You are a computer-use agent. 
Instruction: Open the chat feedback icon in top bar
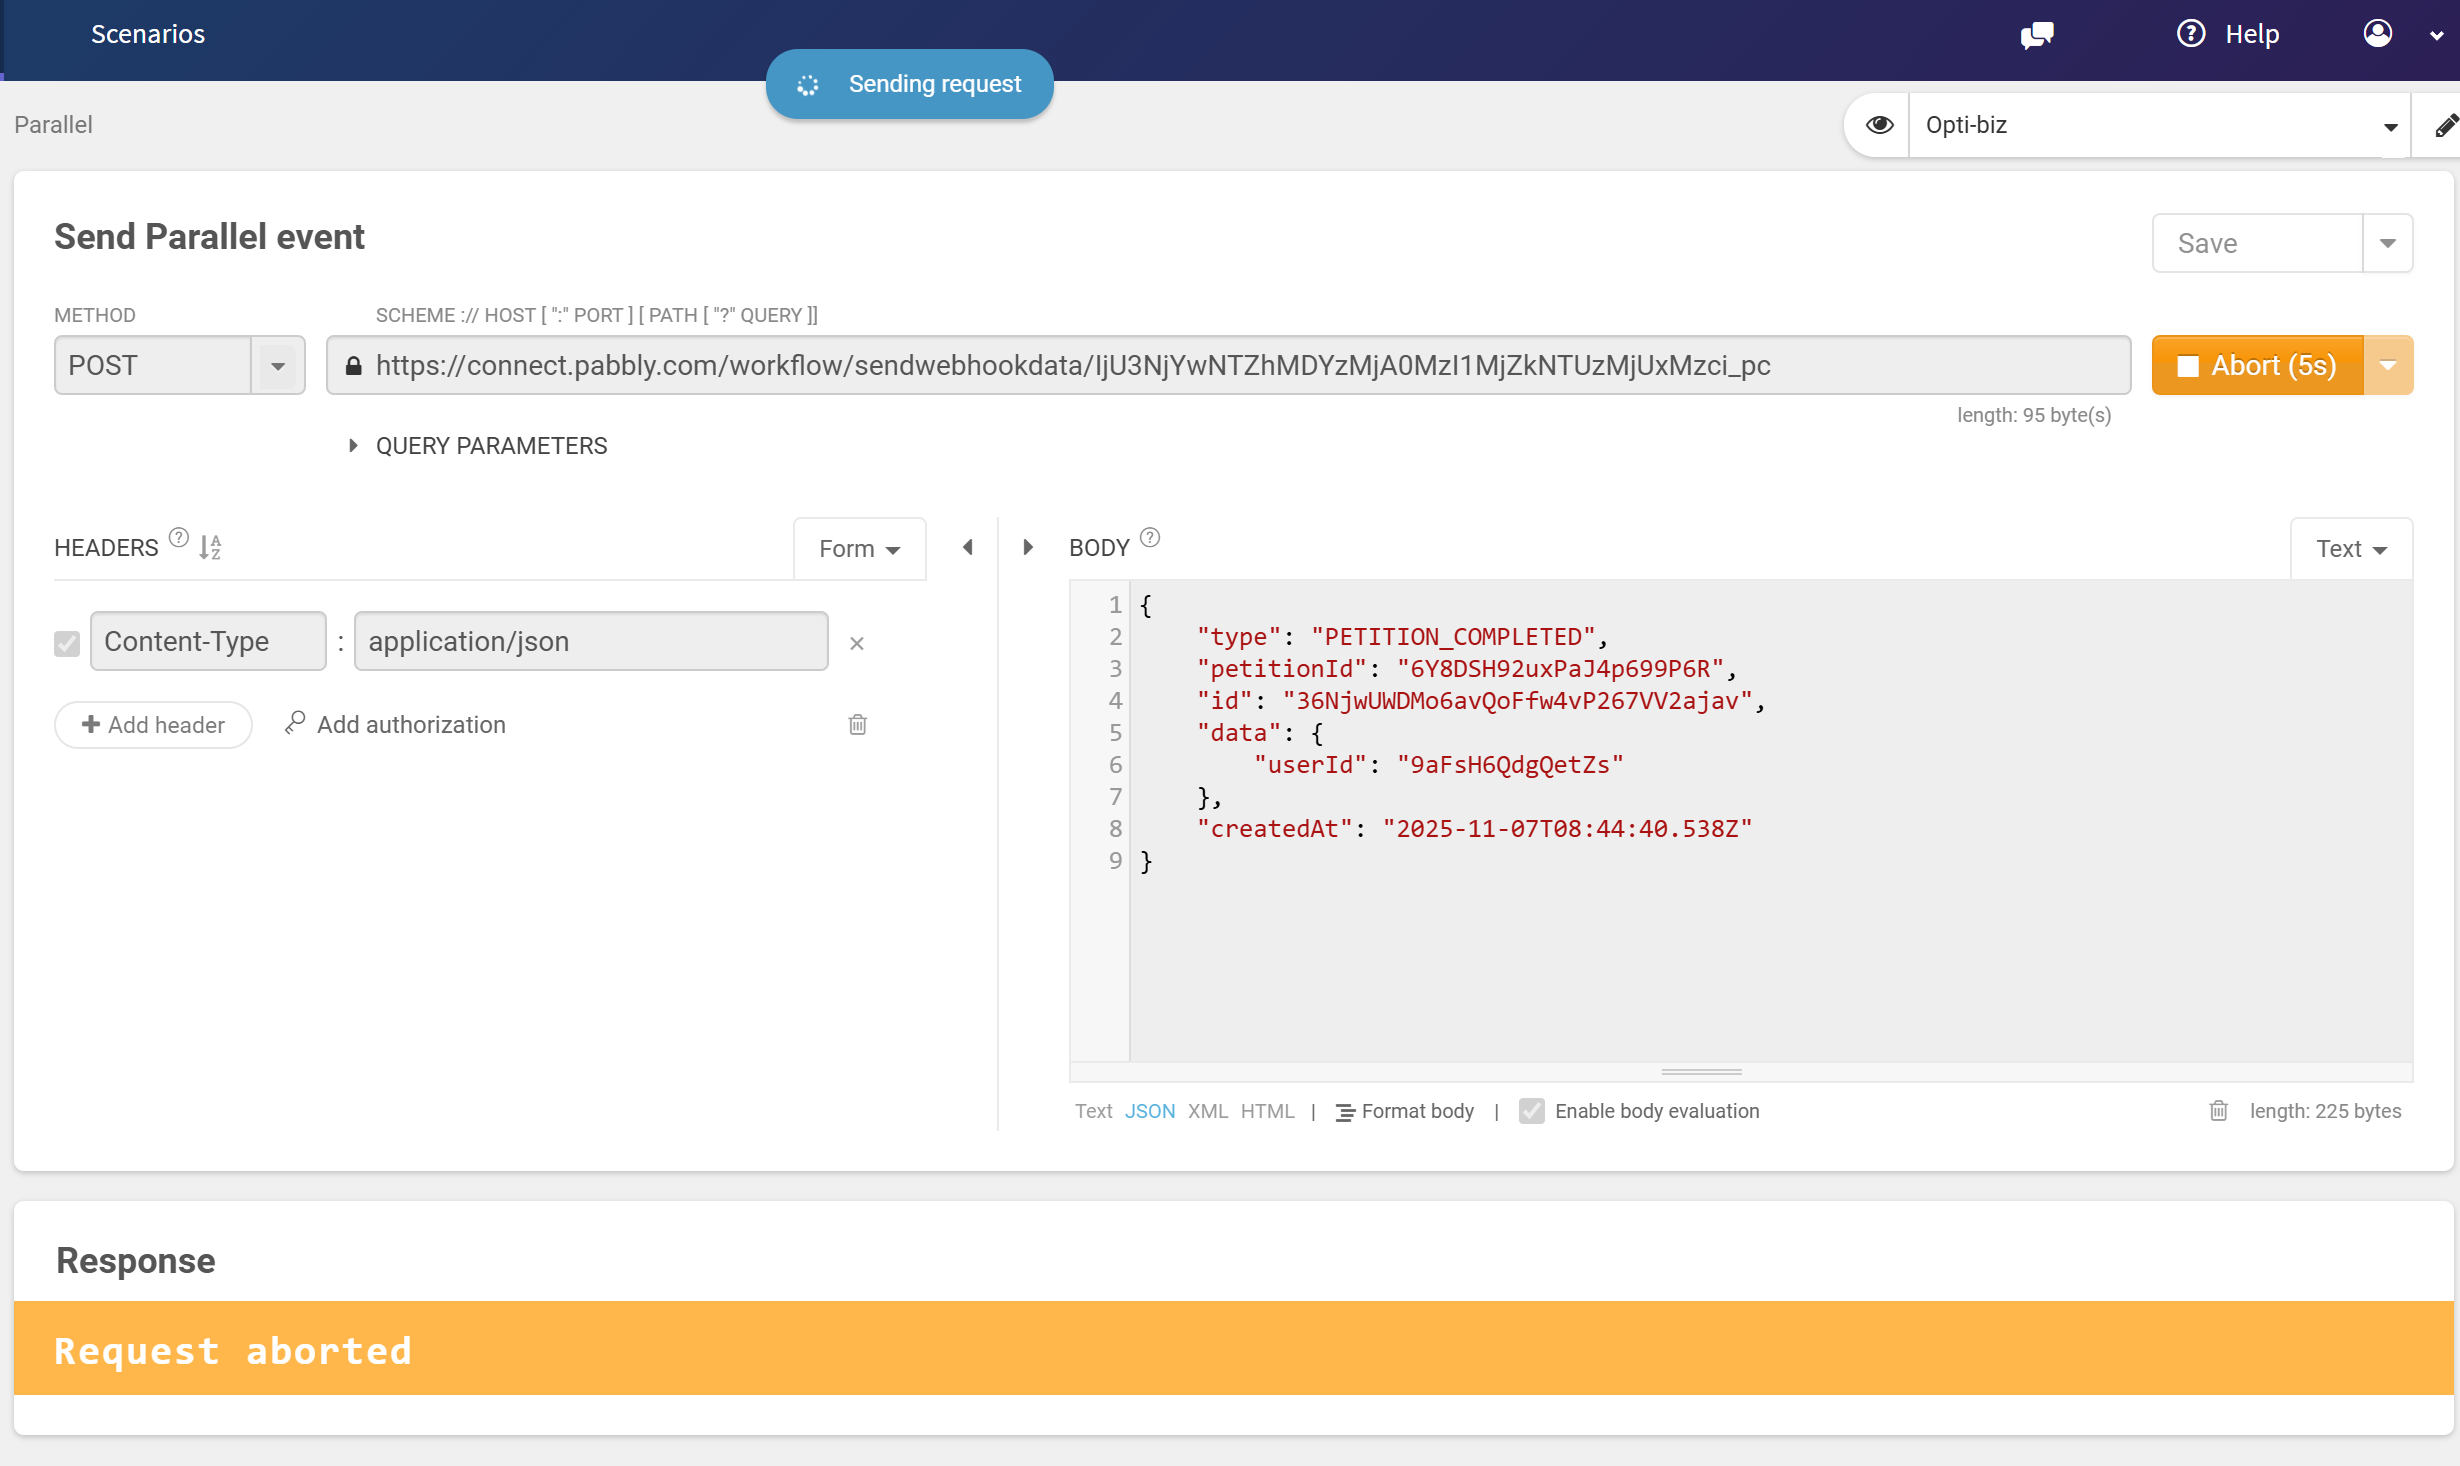[x=2036, y=35]
